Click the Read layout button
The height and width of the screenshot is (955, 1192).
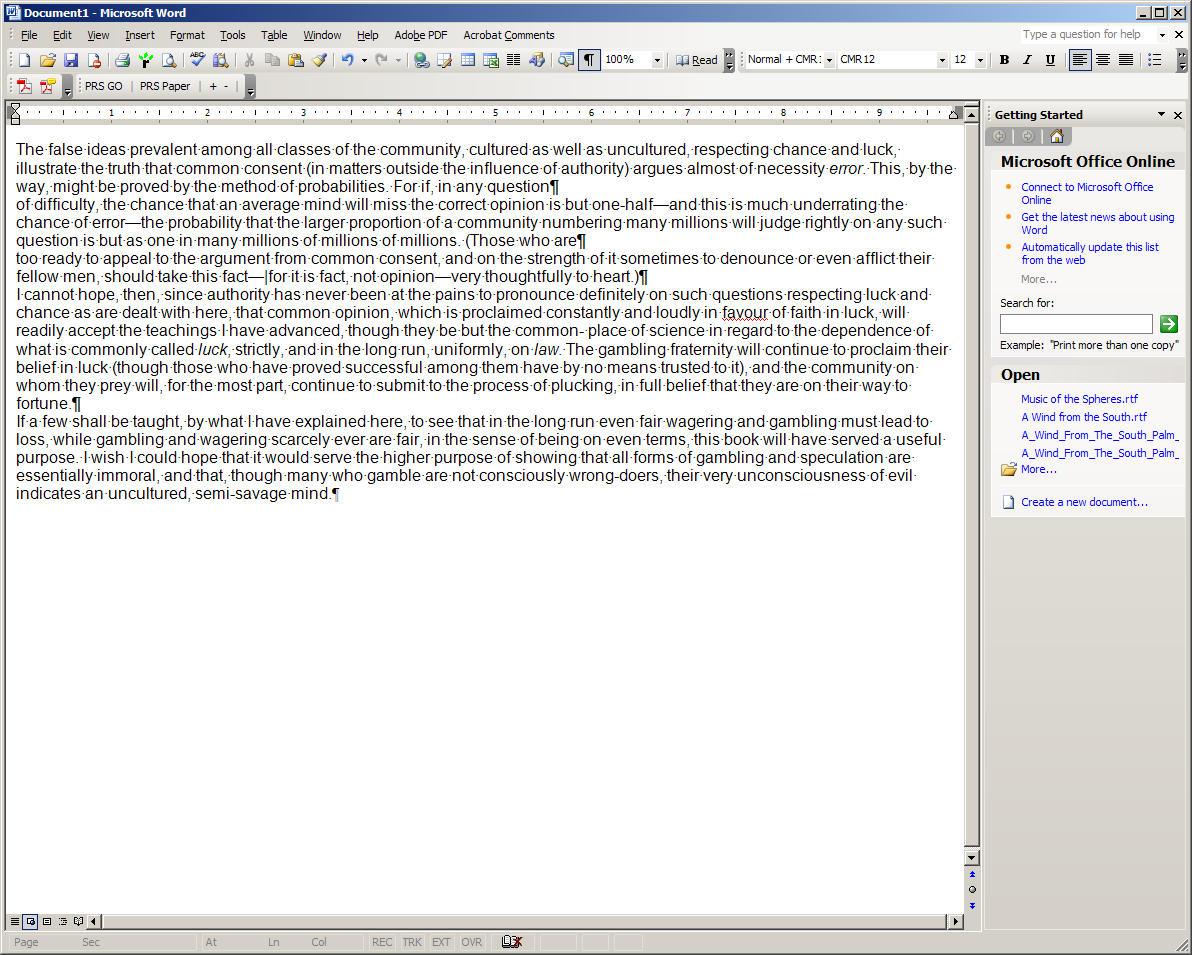[696, 60]
